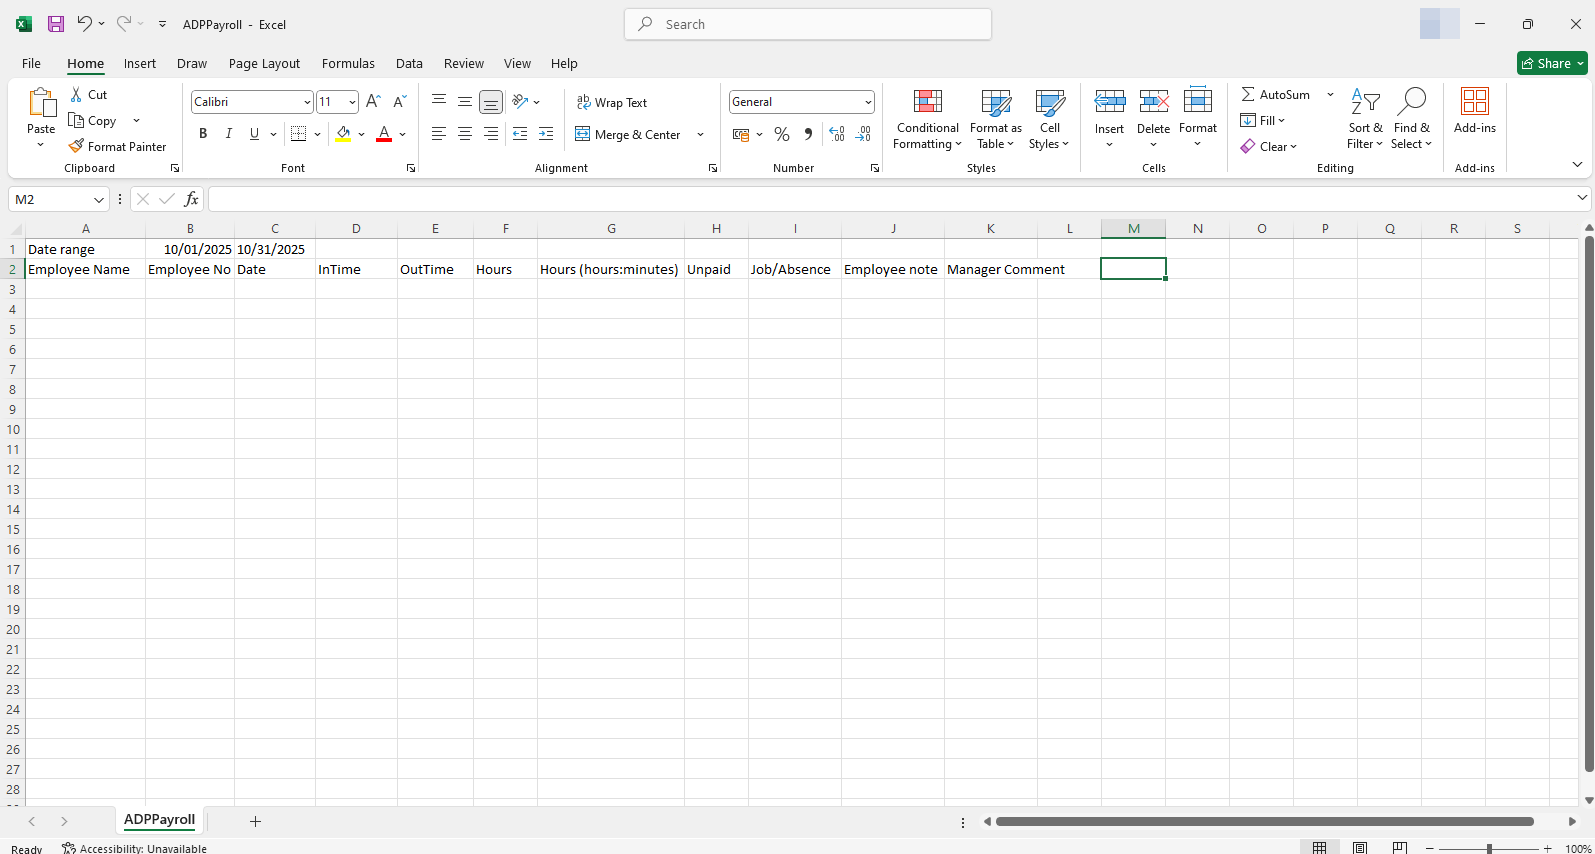The image size is (1595, 854).
Task: Open Sort & Filter tool
Action: [x=1365, y=118]
